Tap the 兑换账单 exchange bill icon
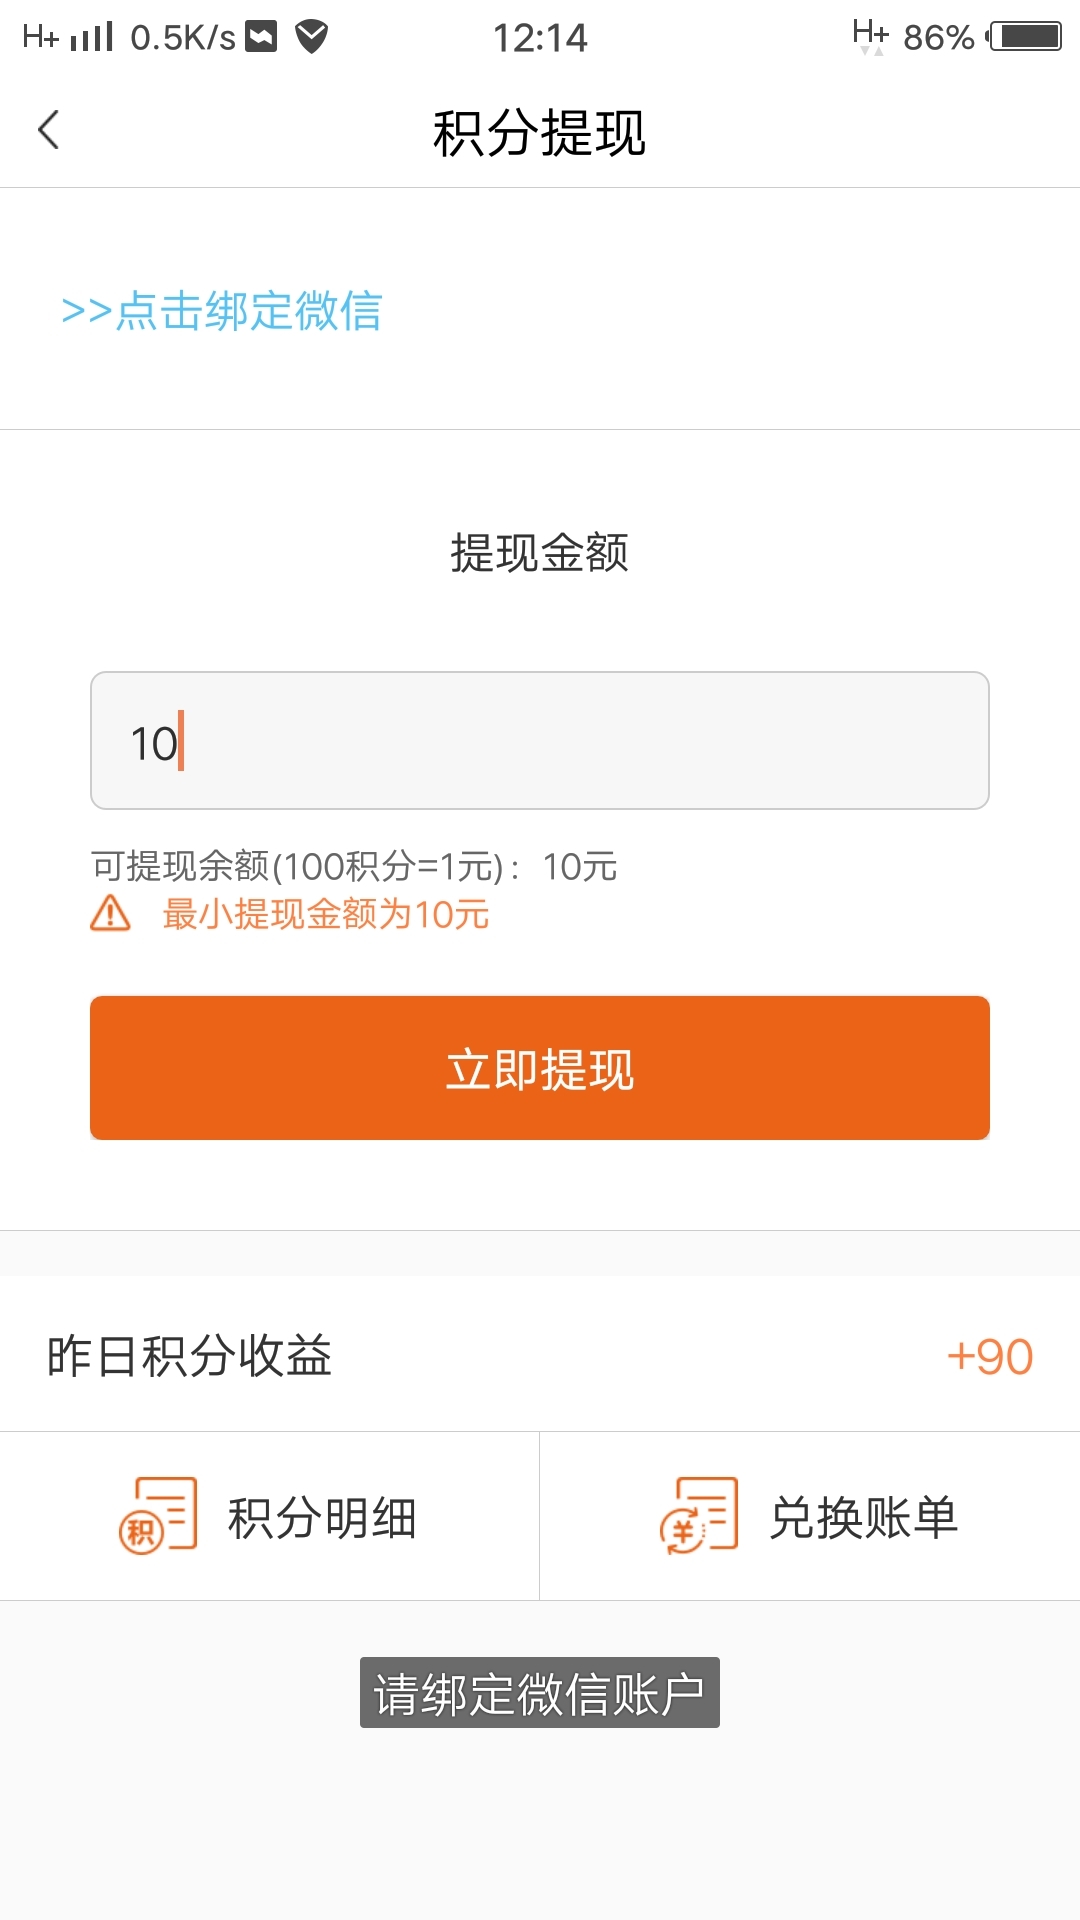The image size is (1080, 1920). [699, 1515]
